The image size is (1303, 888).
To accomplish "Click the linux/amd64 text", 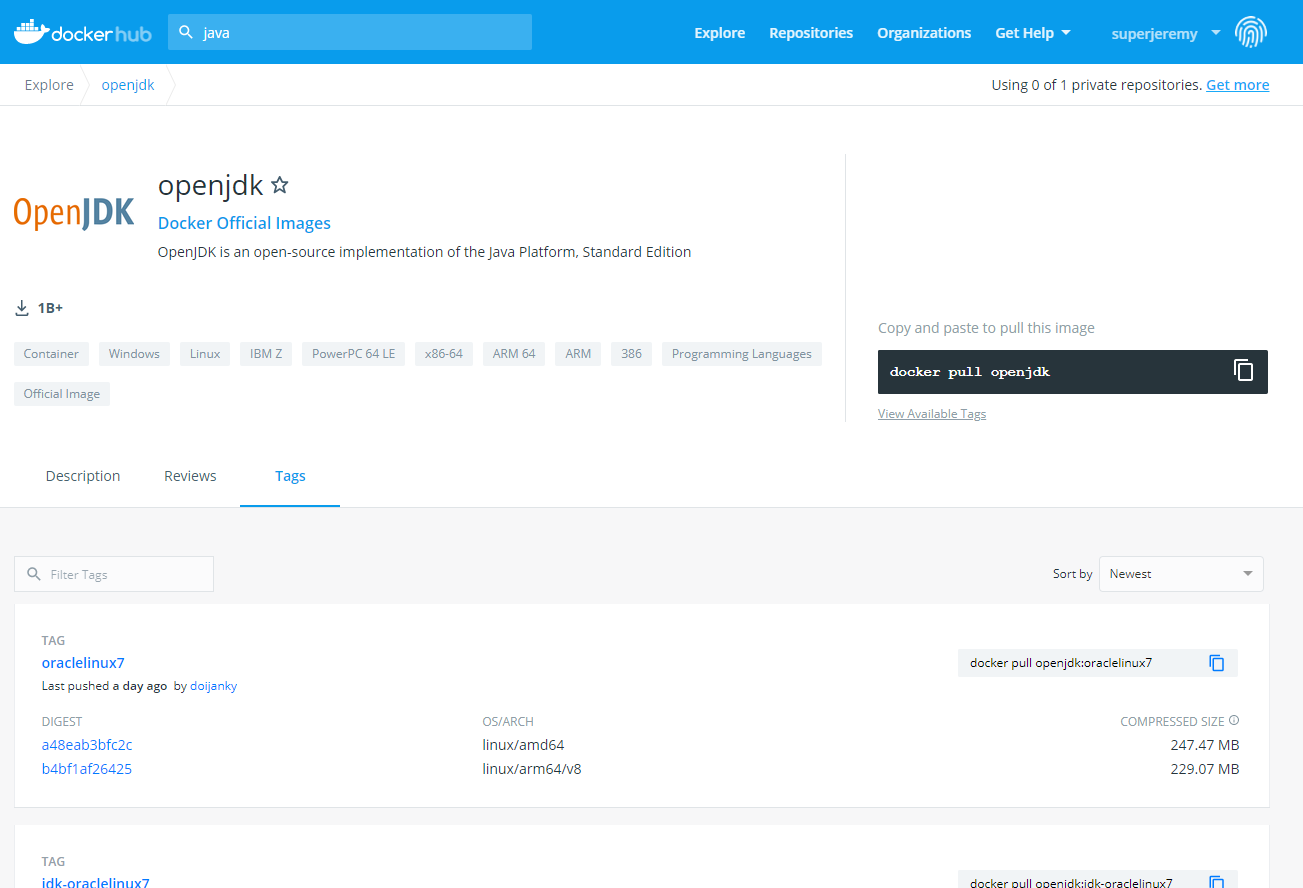I will pyautogui.click(x=523, y=745).
